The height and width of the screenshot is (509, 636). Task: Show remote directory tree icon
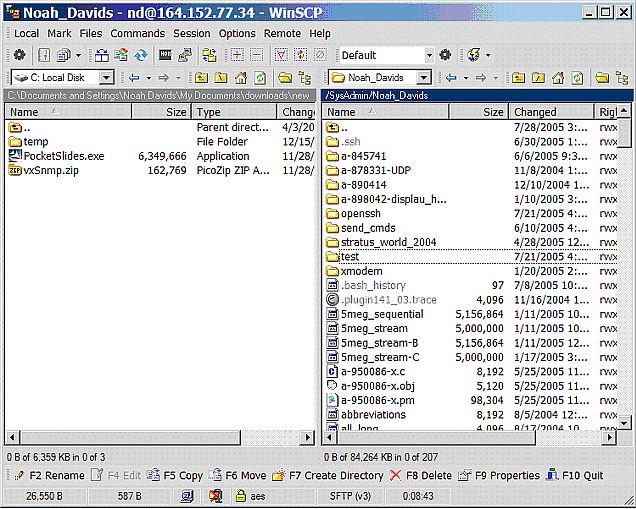621,77
